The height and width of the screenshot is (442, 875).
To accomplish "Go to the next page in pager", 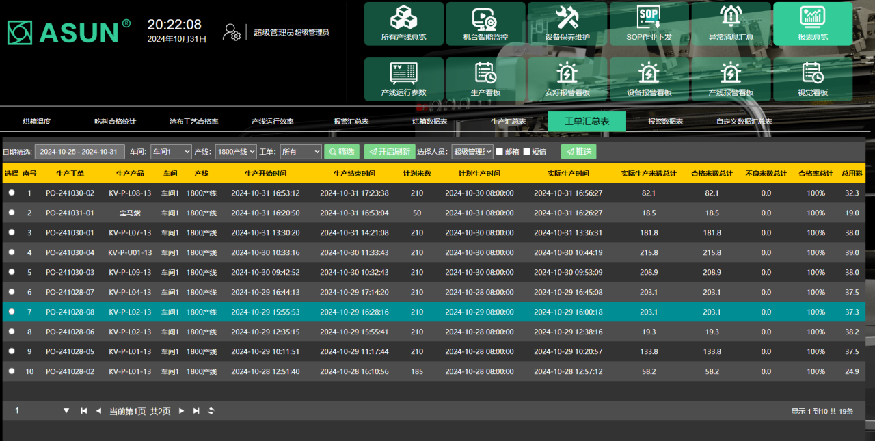I will 181,411.
